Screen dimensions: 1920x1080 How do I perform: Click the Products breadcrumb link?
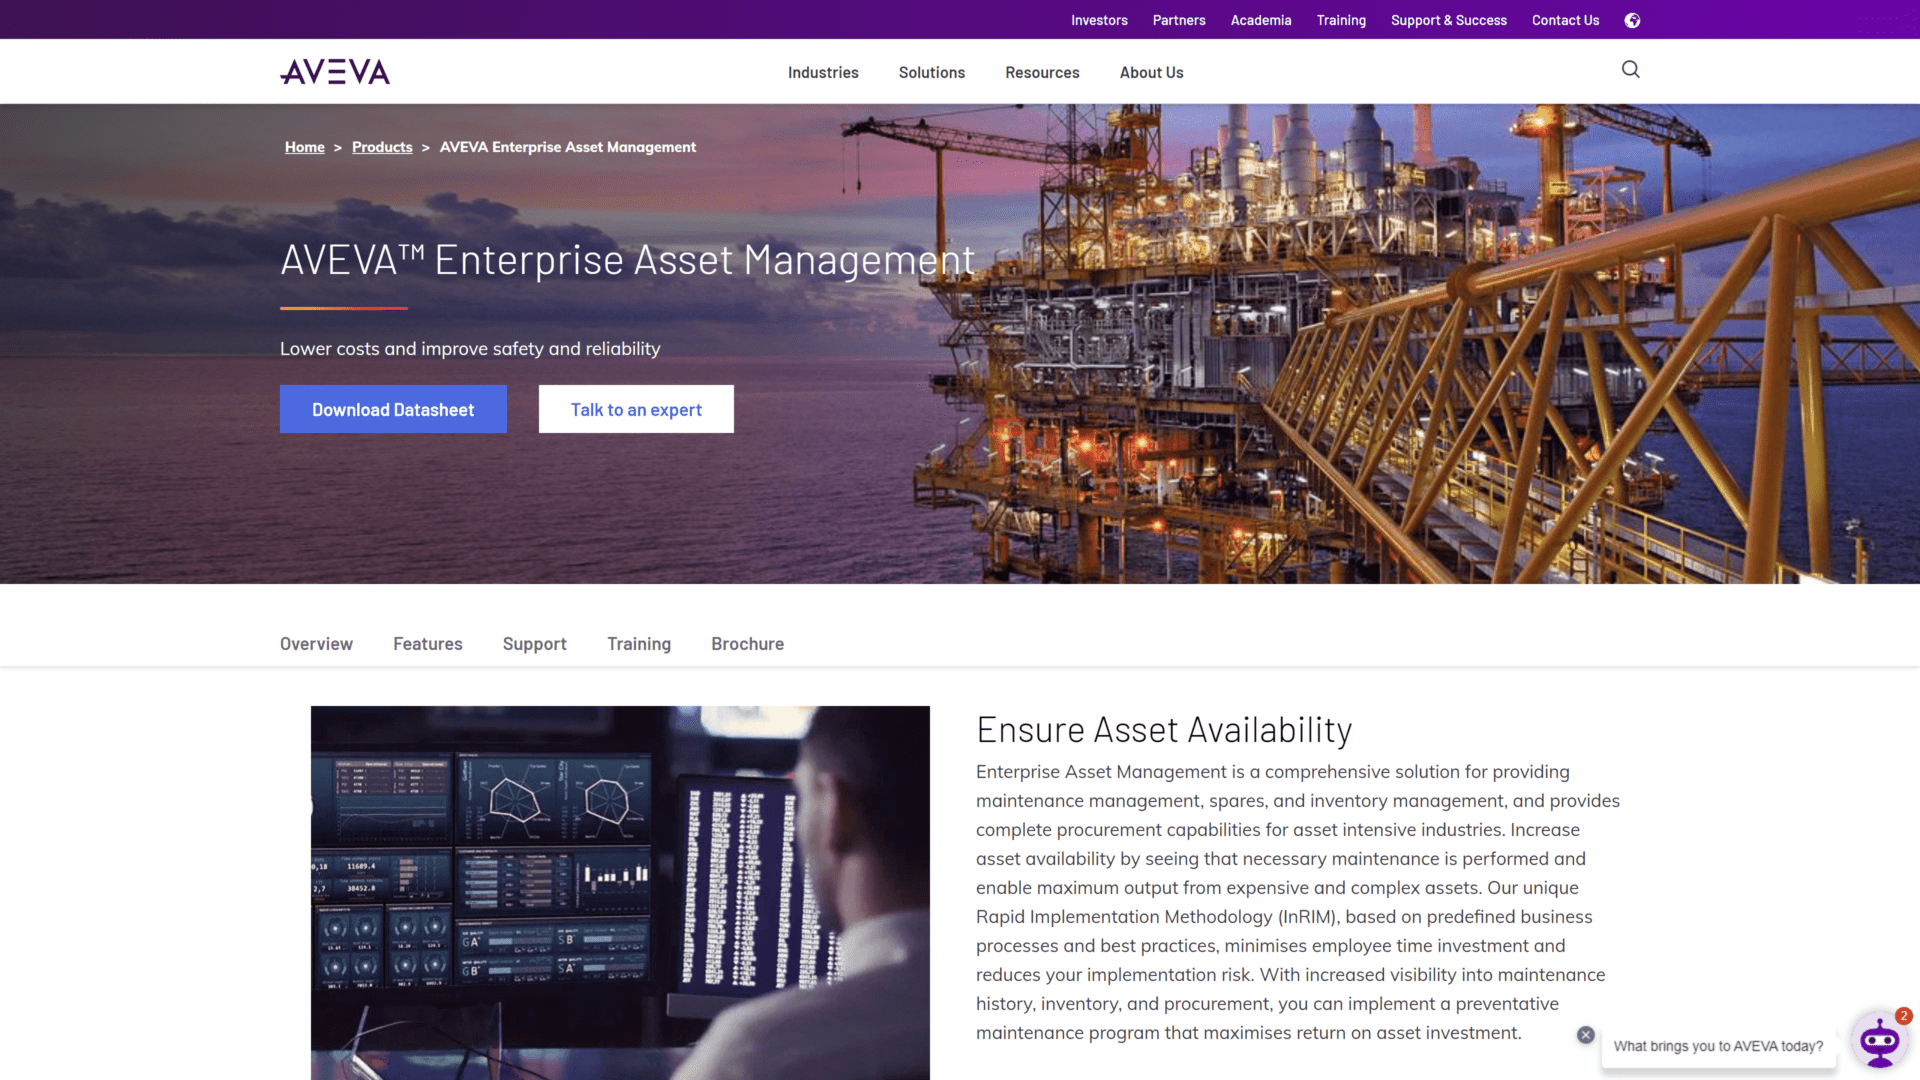(x=382, y=146)
